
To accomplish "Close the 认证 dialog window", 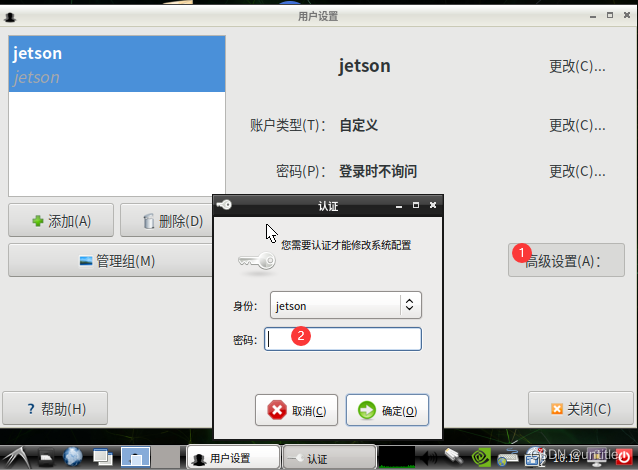I will click(x=433, y=205).
